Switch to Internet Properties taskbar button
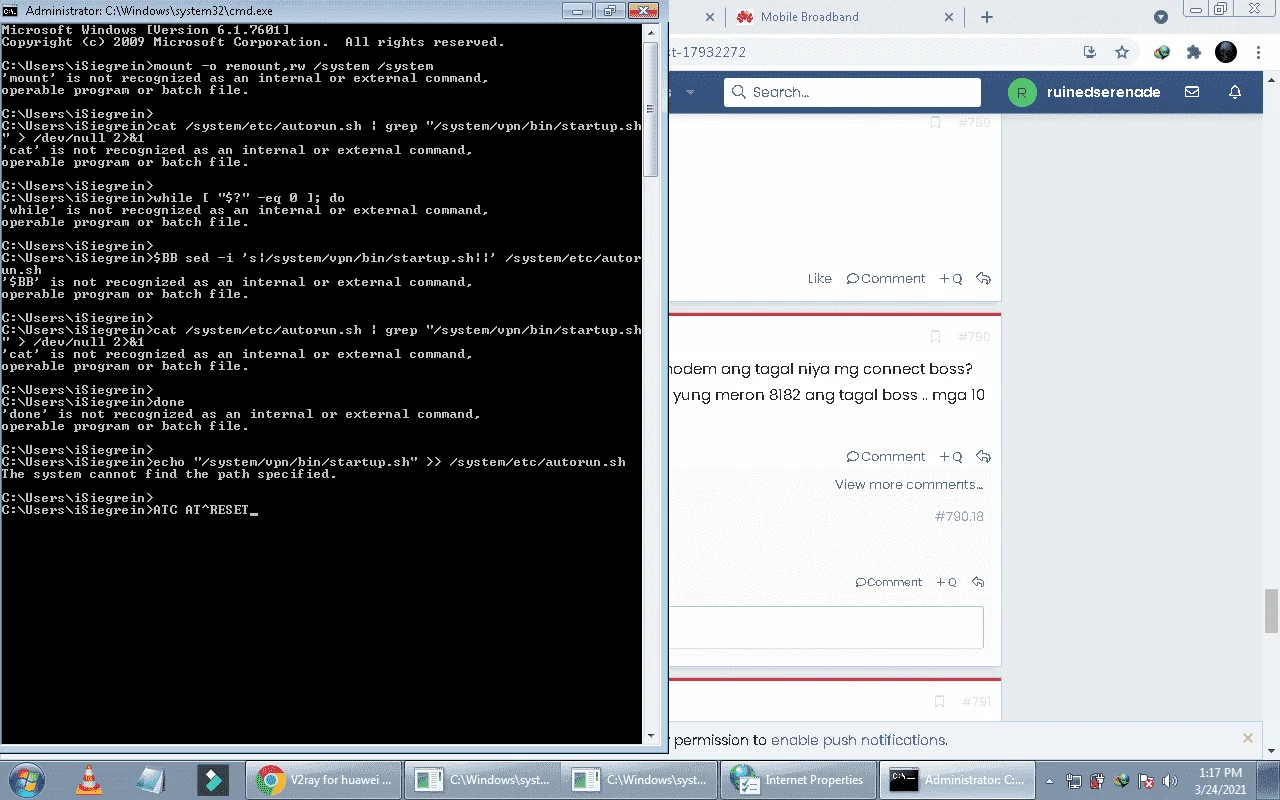Image resolution: width=1280 pixels, height=800 pixels. (798, 779)
